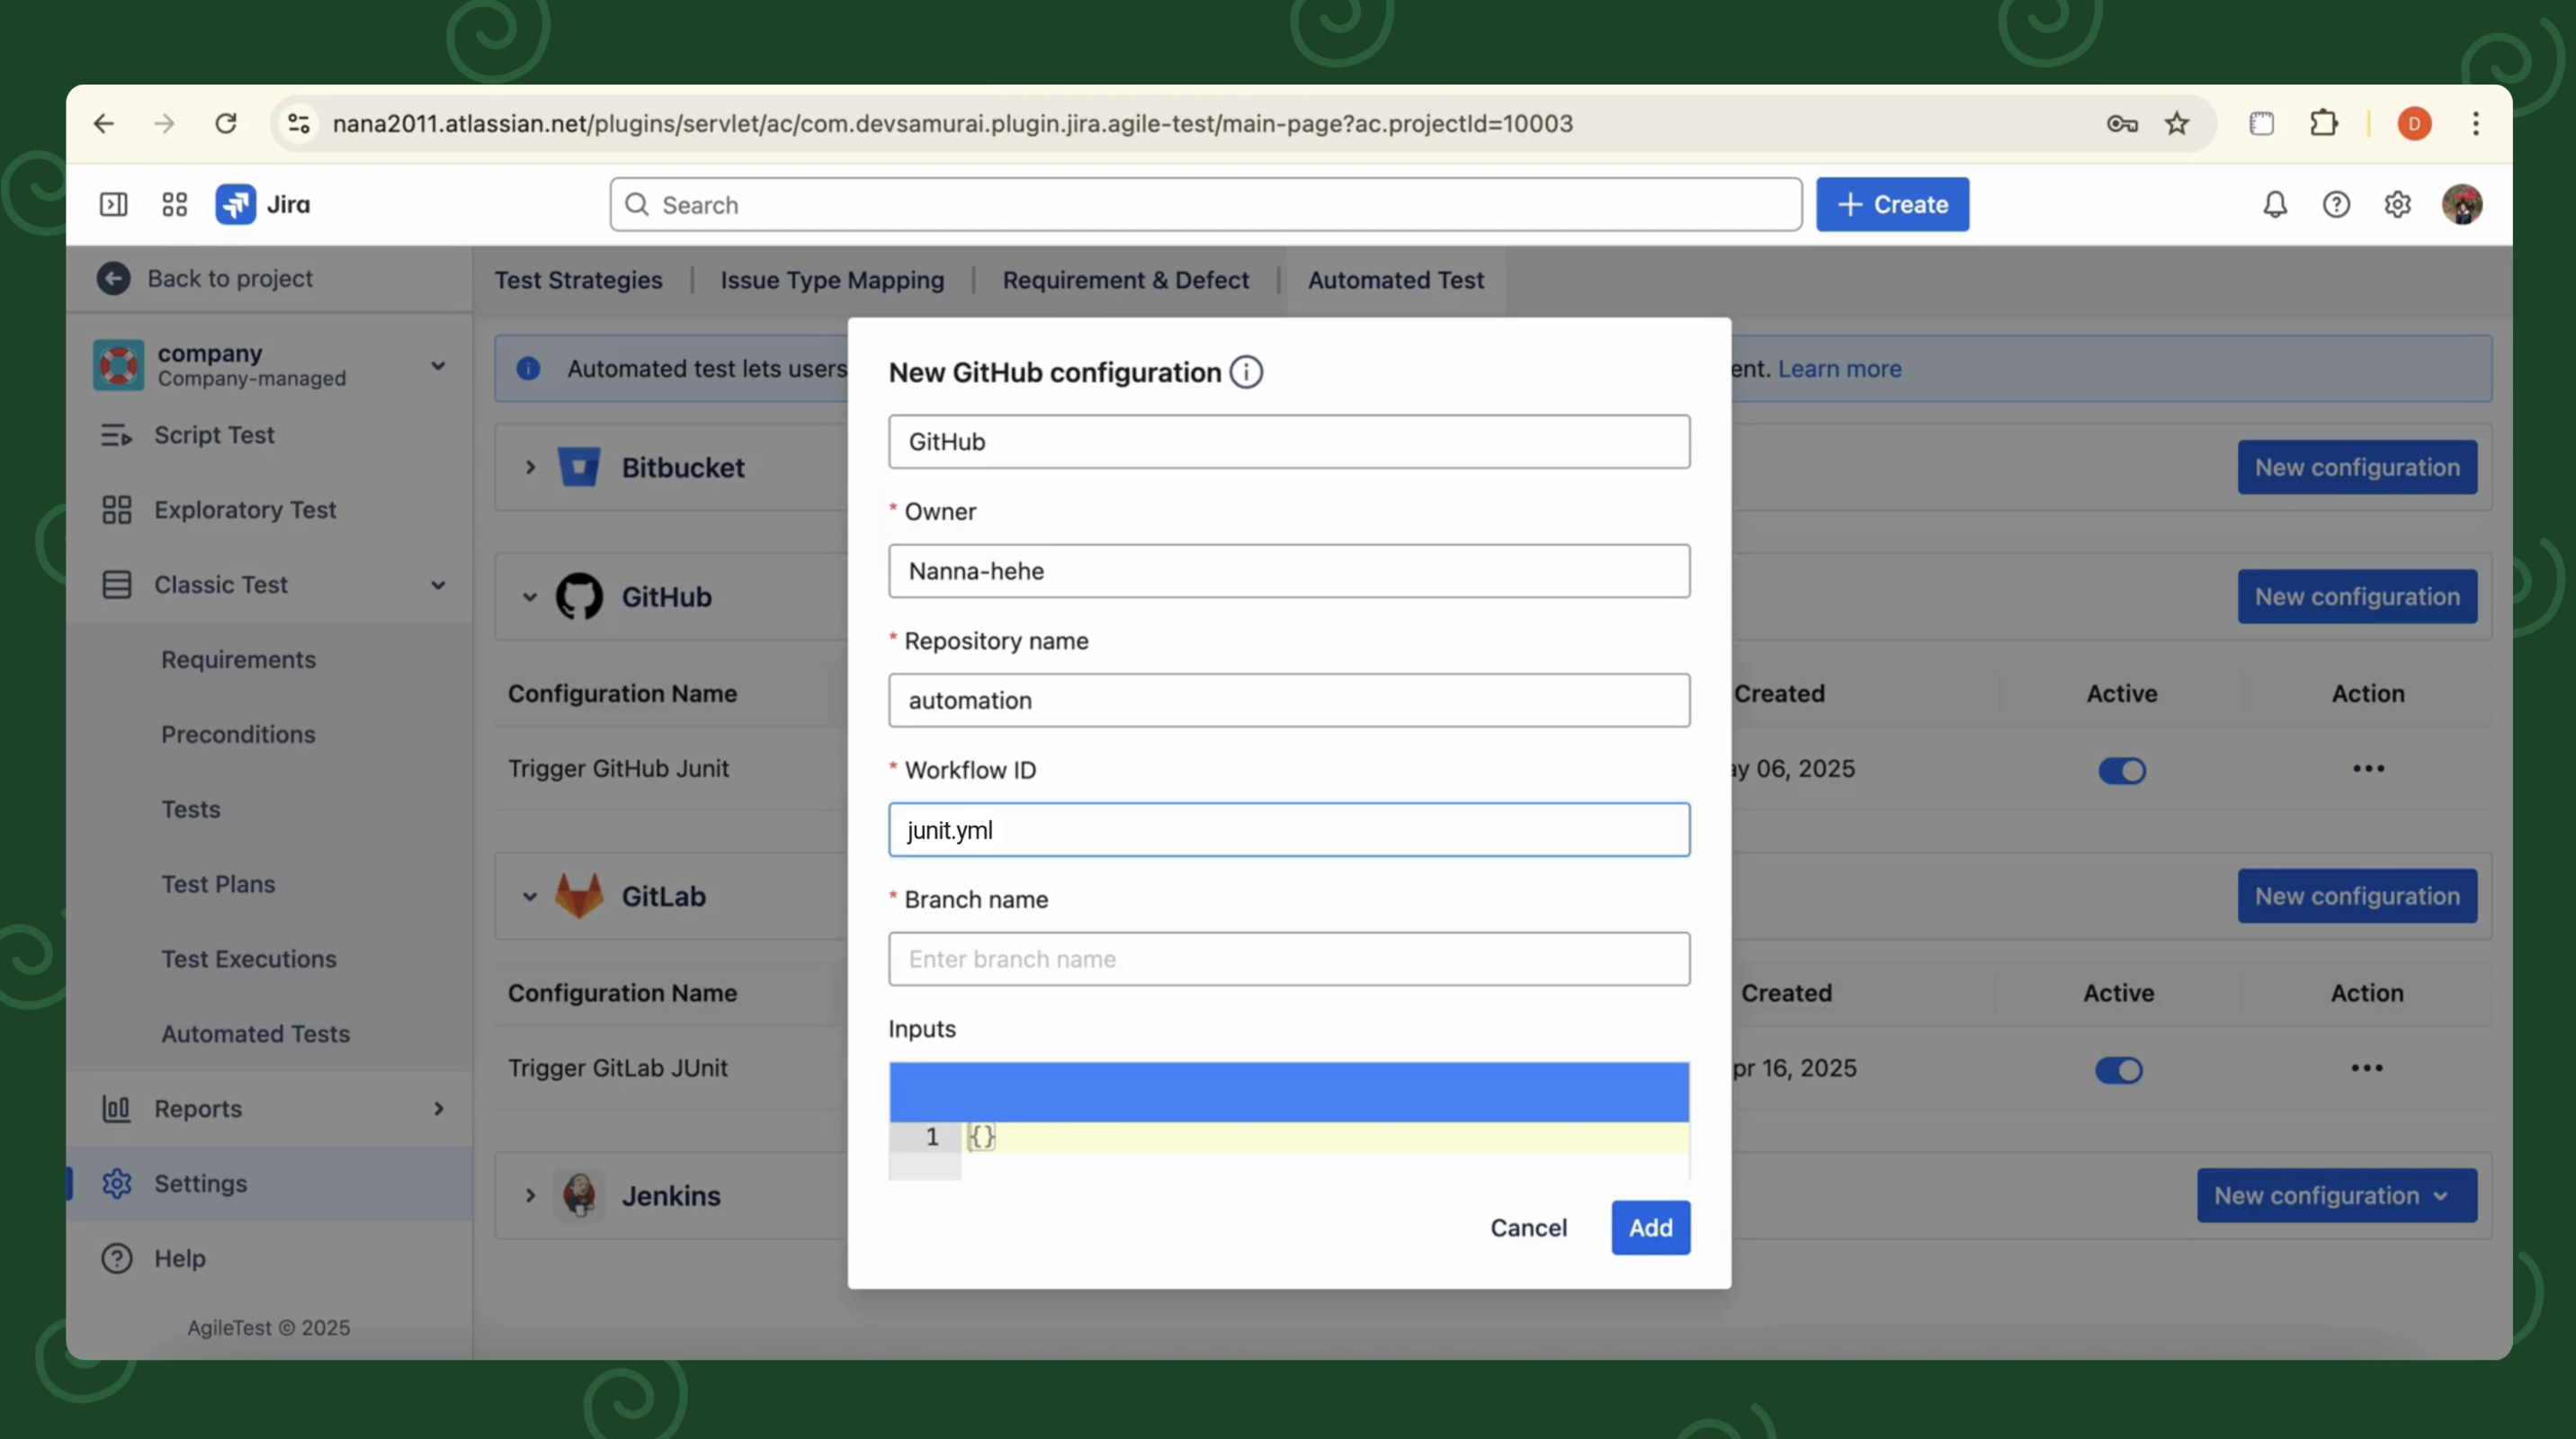This screenshot has width=2576, height=1439.
Task: Switch to the Issue Type Mapping tab
Action: [x=831, y=280]
